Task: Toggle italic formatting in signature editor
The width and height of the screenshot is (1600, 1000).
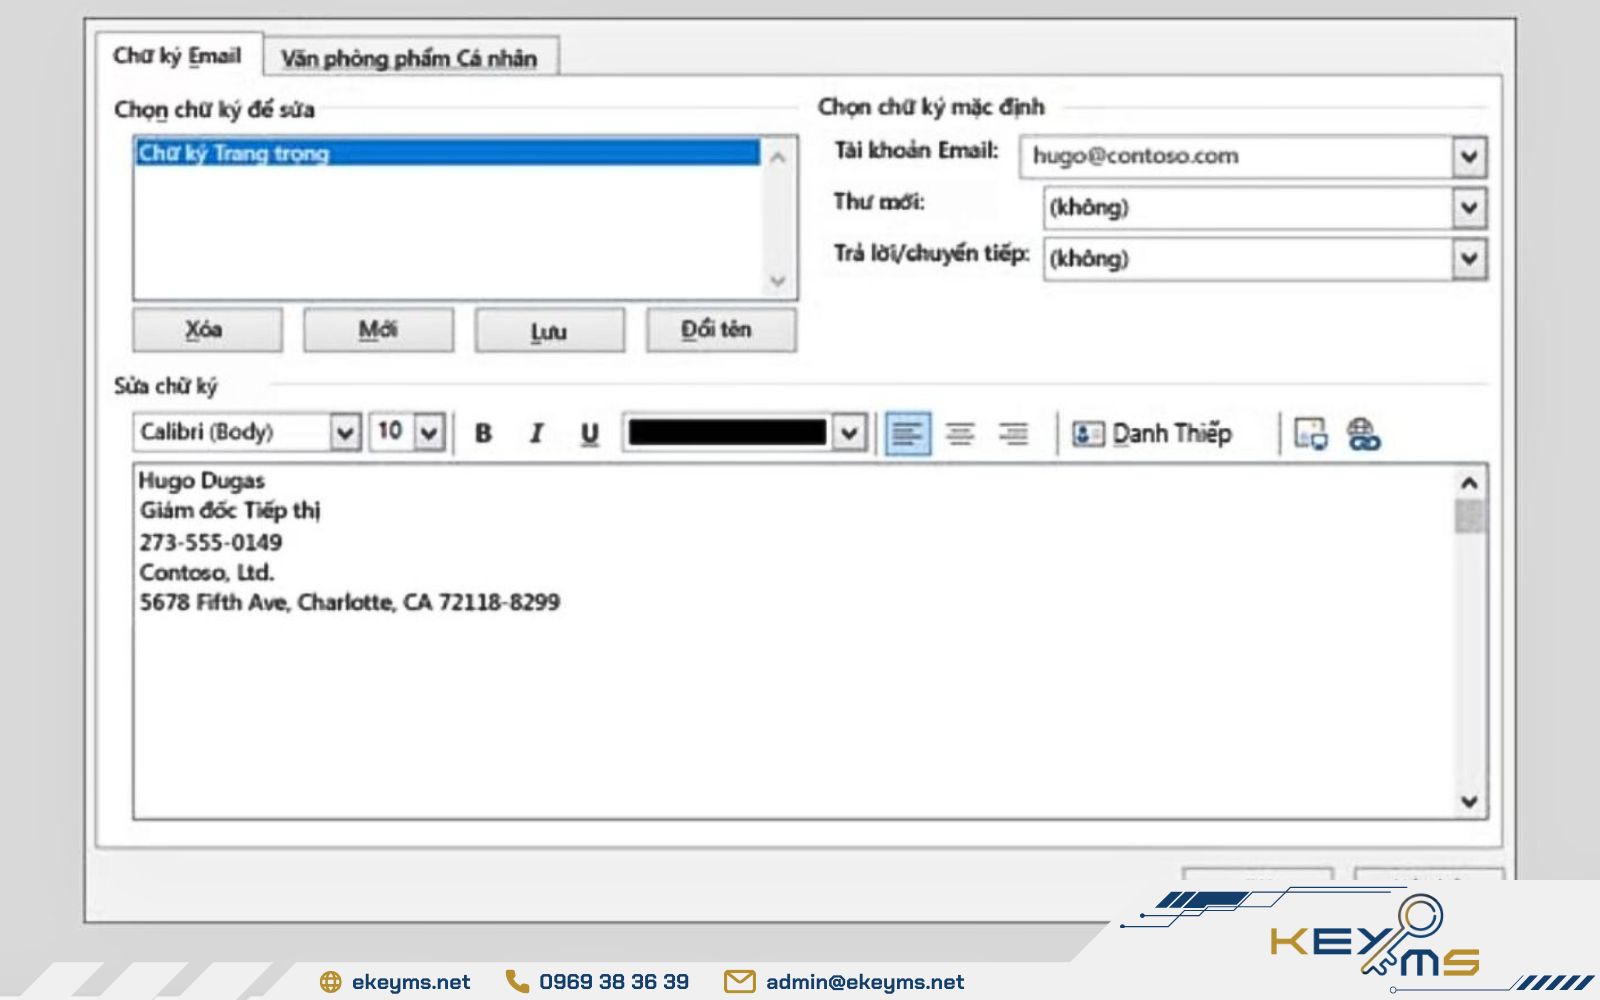Action: [537, 433]
